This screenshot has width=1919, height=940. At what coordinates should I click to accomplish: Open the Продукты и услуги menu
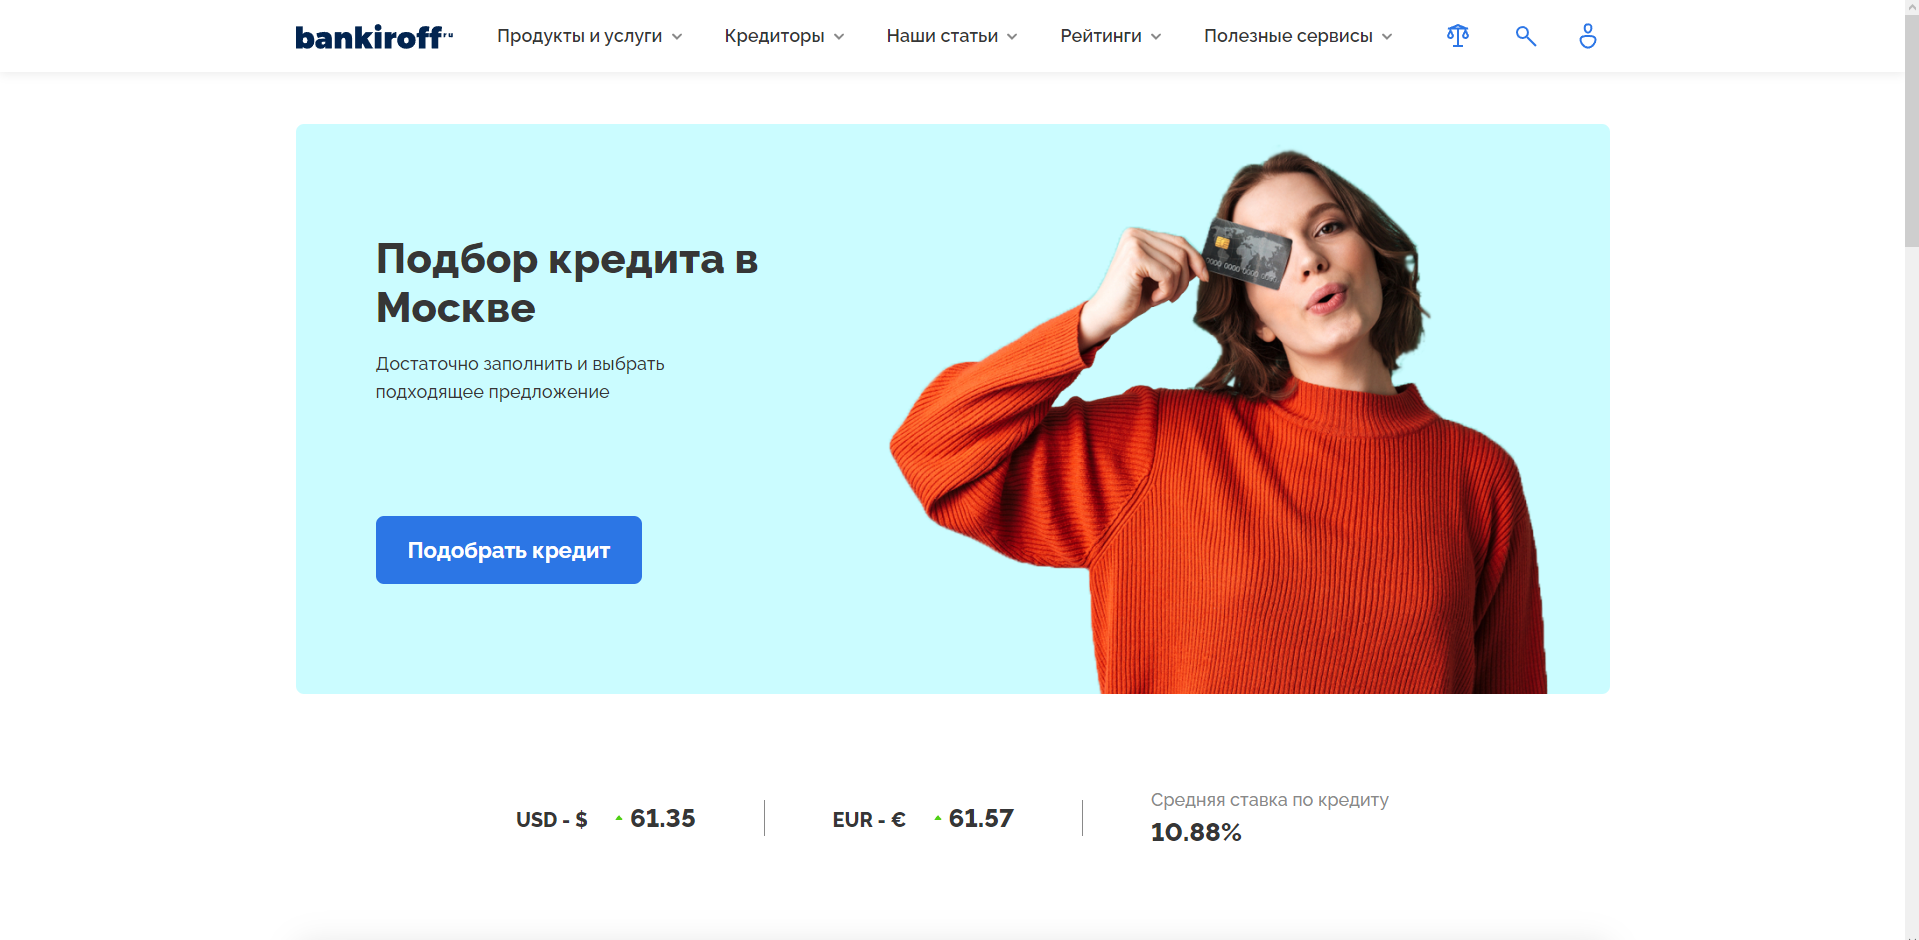580,36
